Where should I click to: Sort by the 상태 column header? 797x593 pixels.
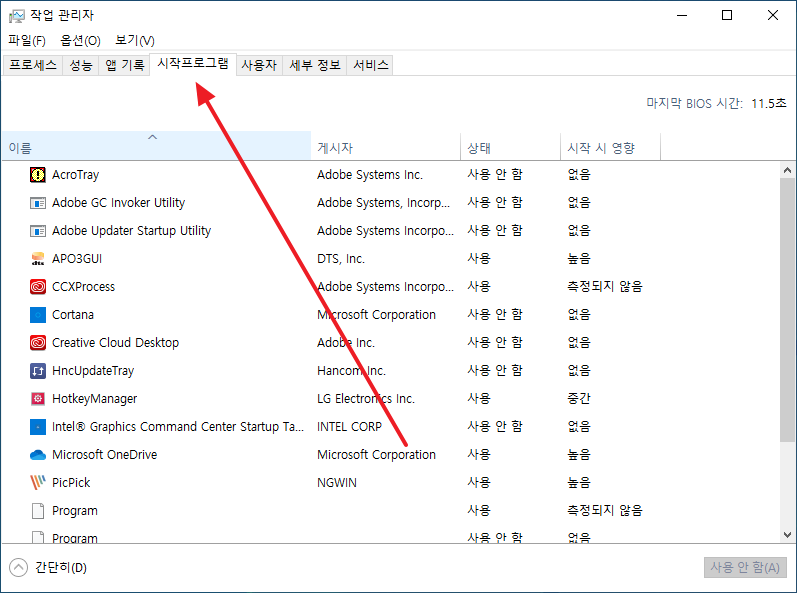click(x=510, y=147)
